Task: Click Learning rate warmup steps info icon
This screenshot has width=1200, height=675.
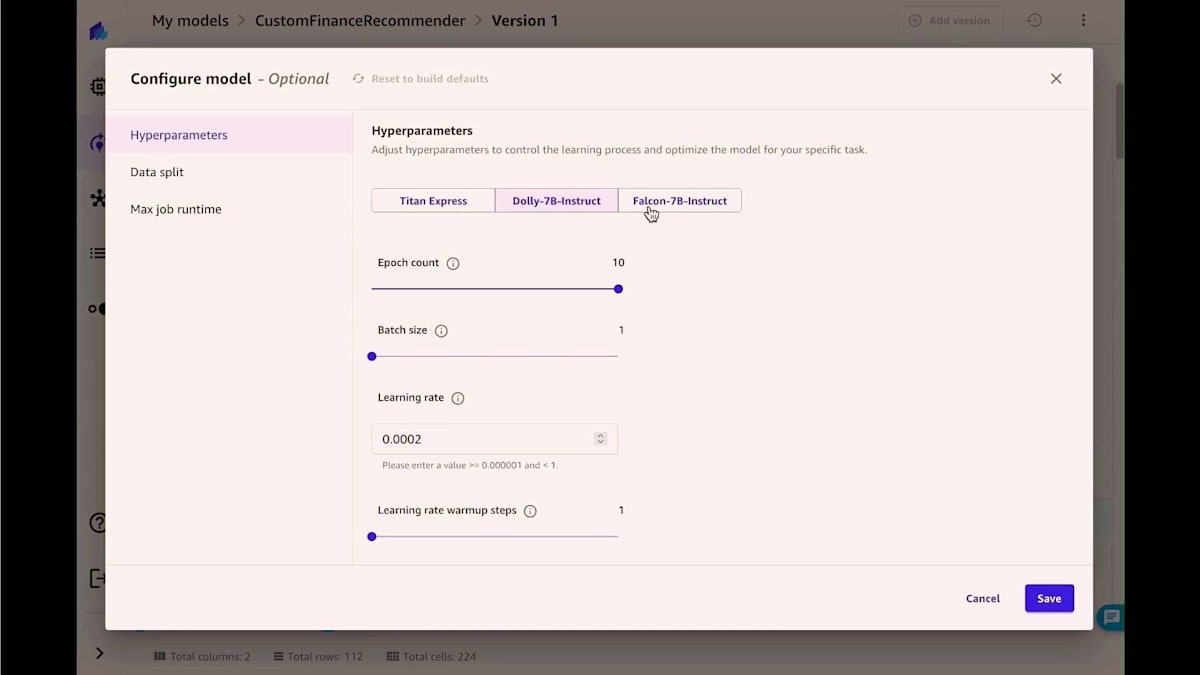Action: (x=530, y=511)
